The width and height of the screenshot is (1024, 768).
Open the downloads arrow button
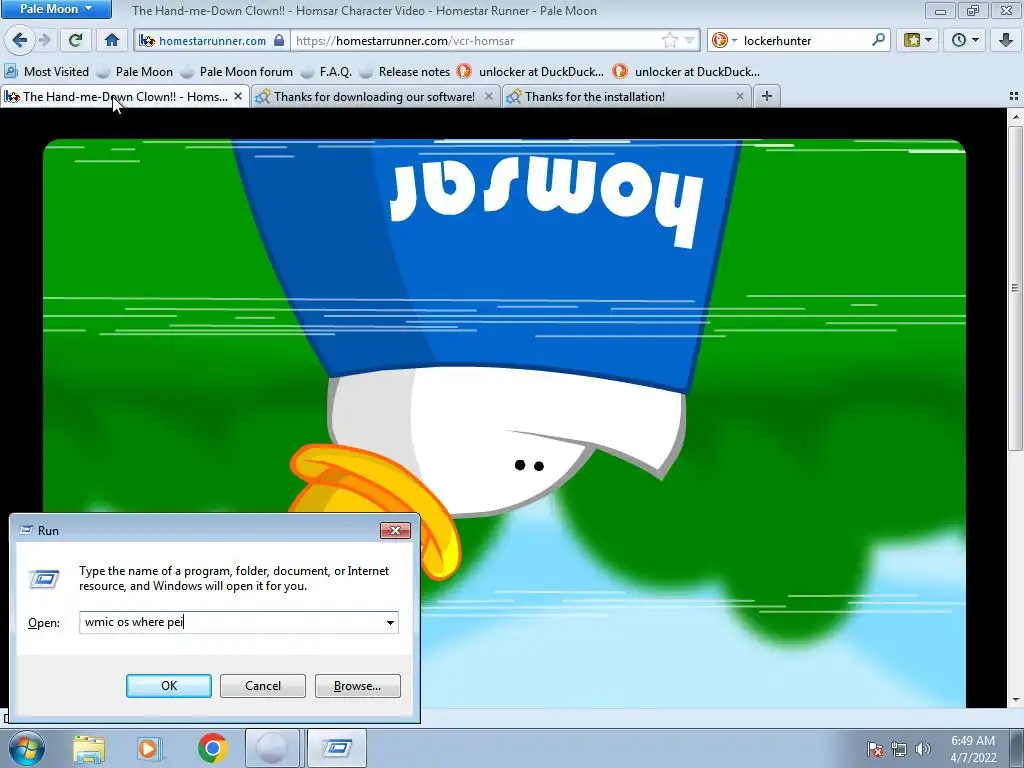click(1006, 40)
